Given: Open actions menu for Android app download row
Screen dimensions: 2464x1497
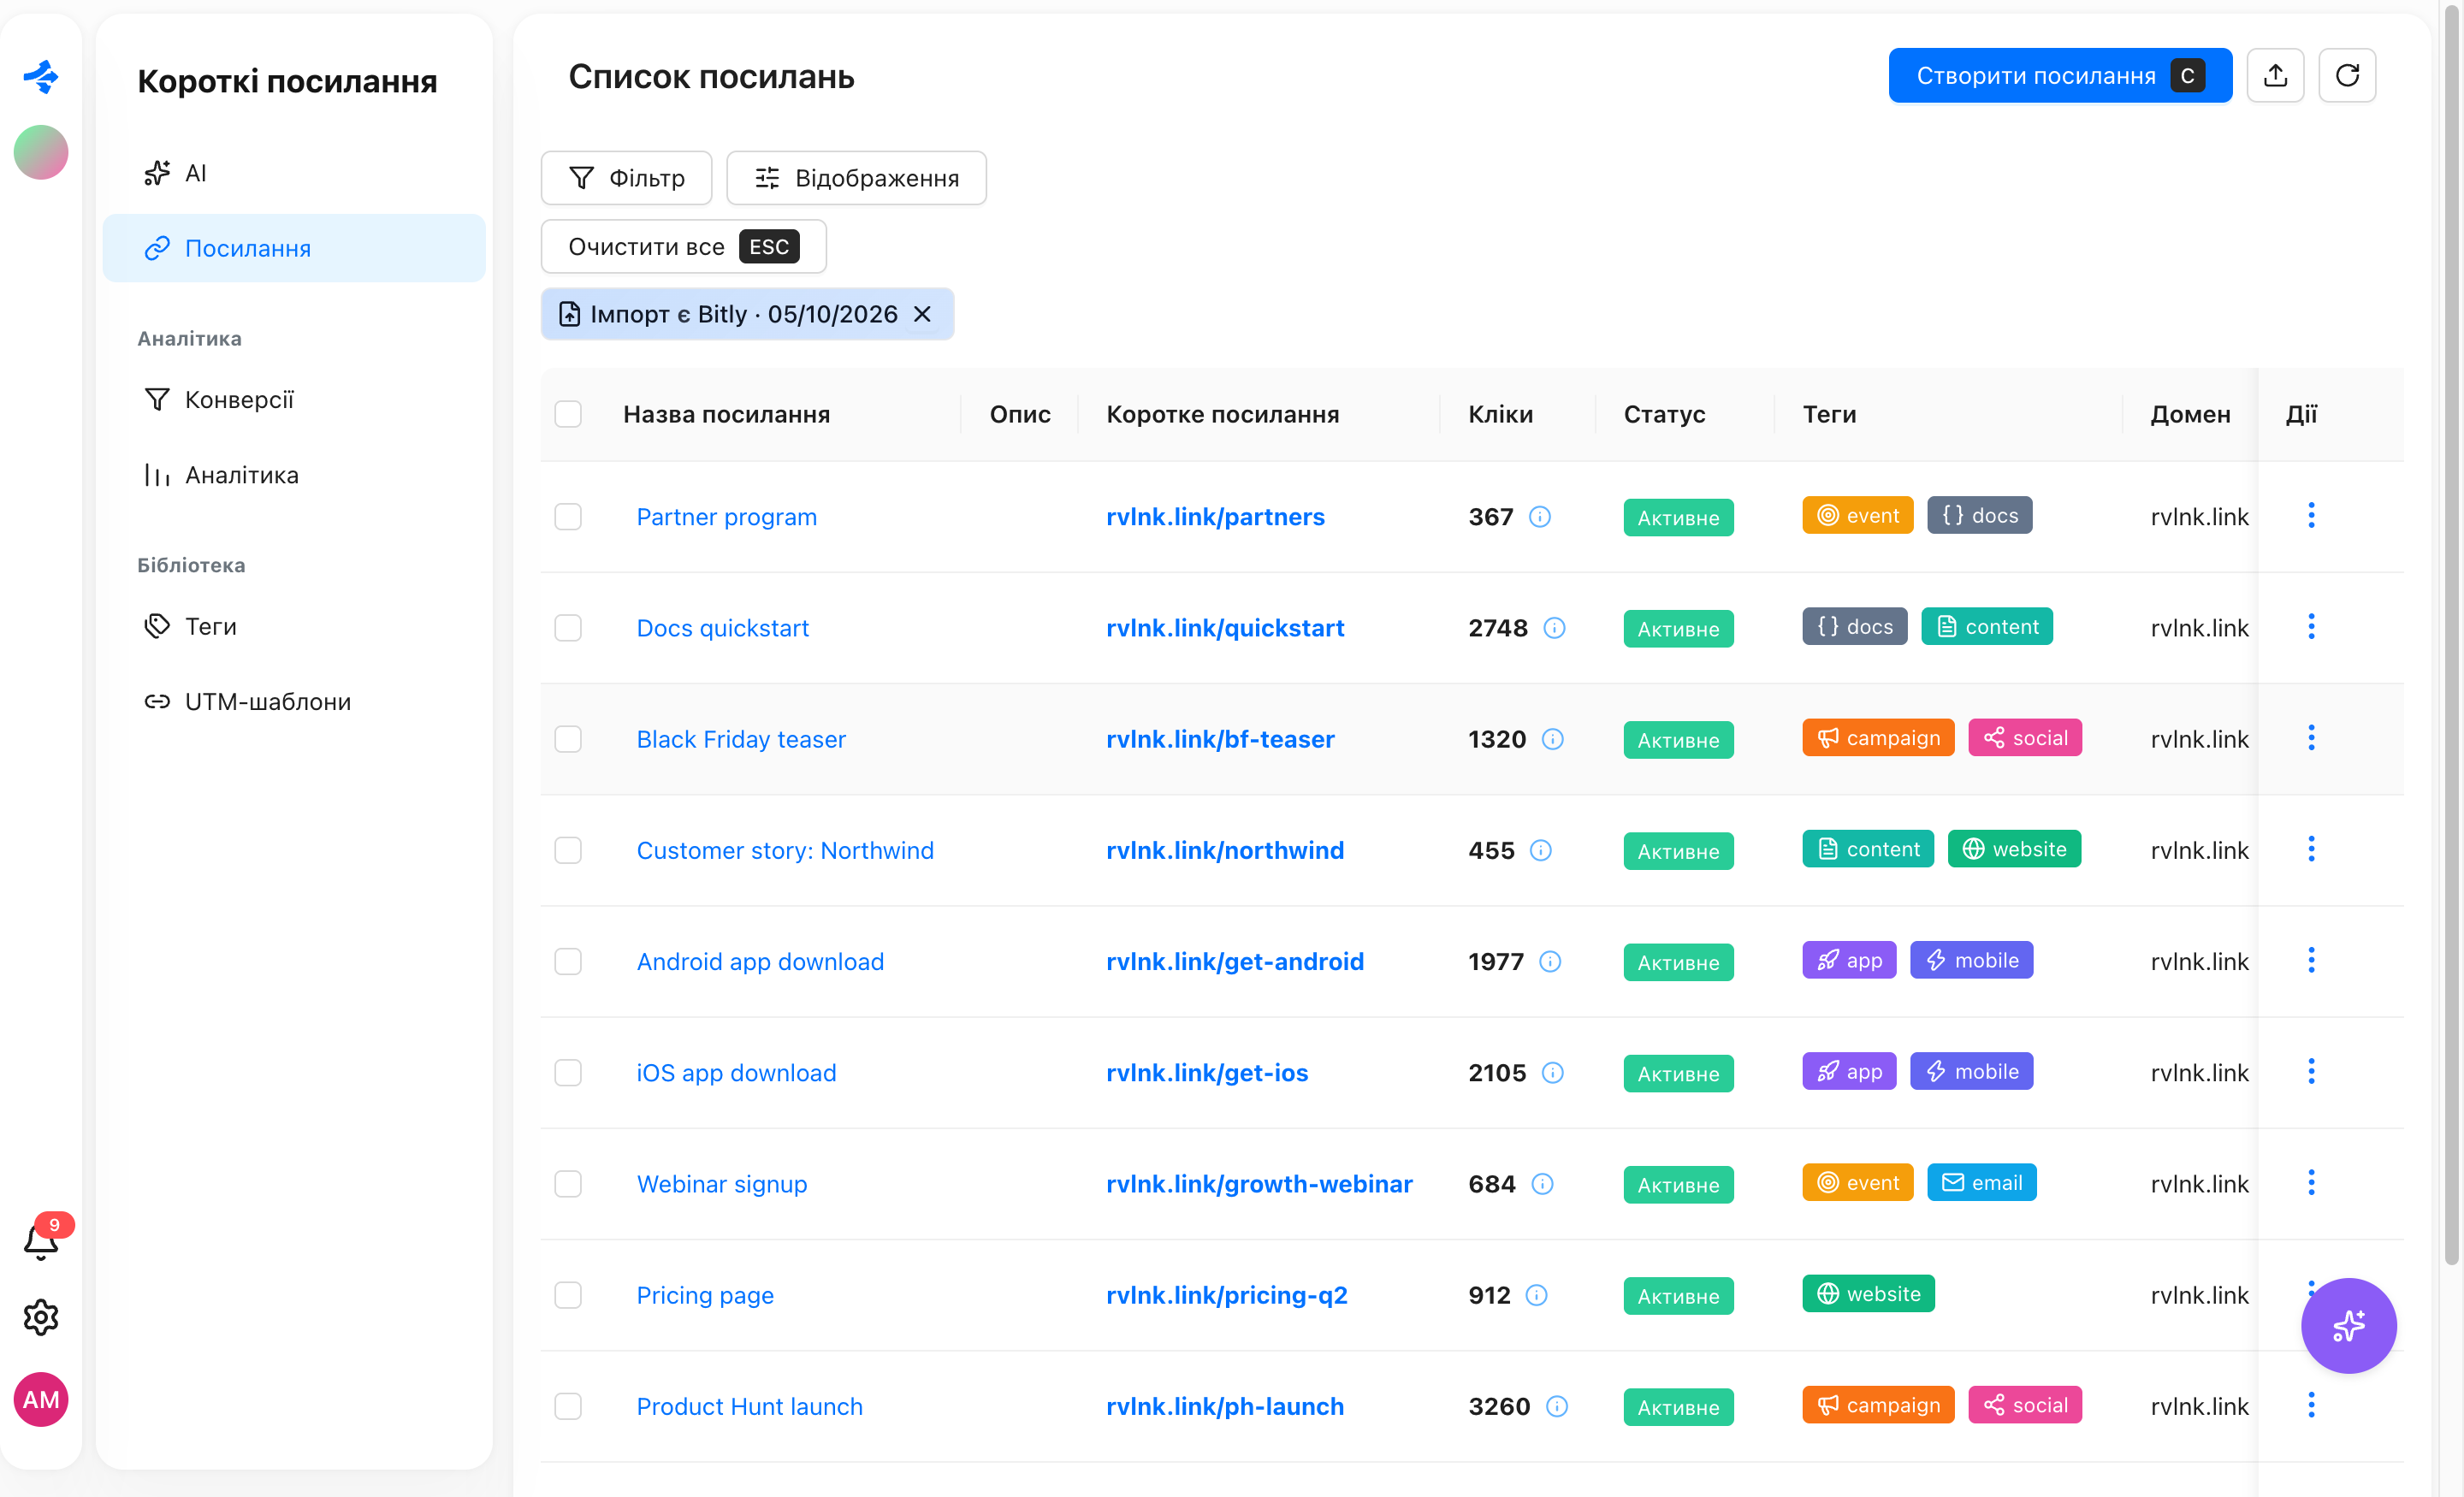Looking at the screenshot, I should 2310,960.
